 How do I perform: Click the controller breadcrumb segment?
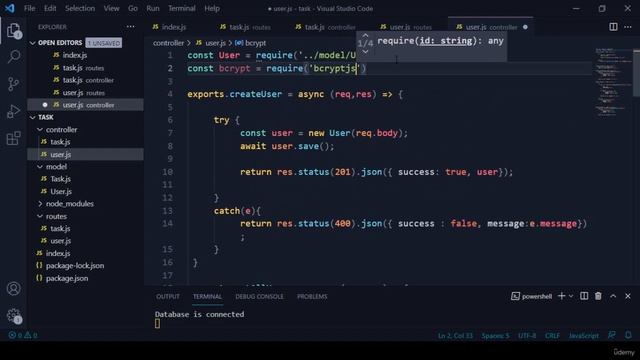pos(168,43)
